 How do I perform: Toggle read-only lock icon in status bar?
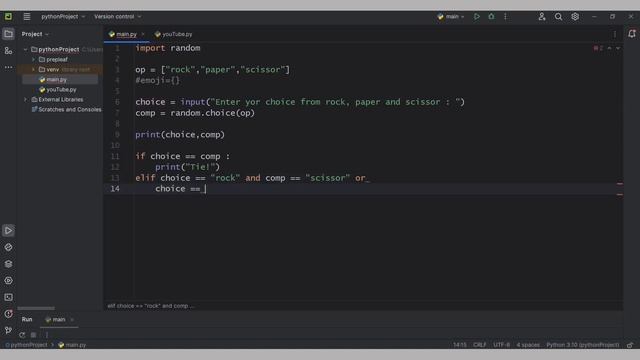[x=630, y=345]
